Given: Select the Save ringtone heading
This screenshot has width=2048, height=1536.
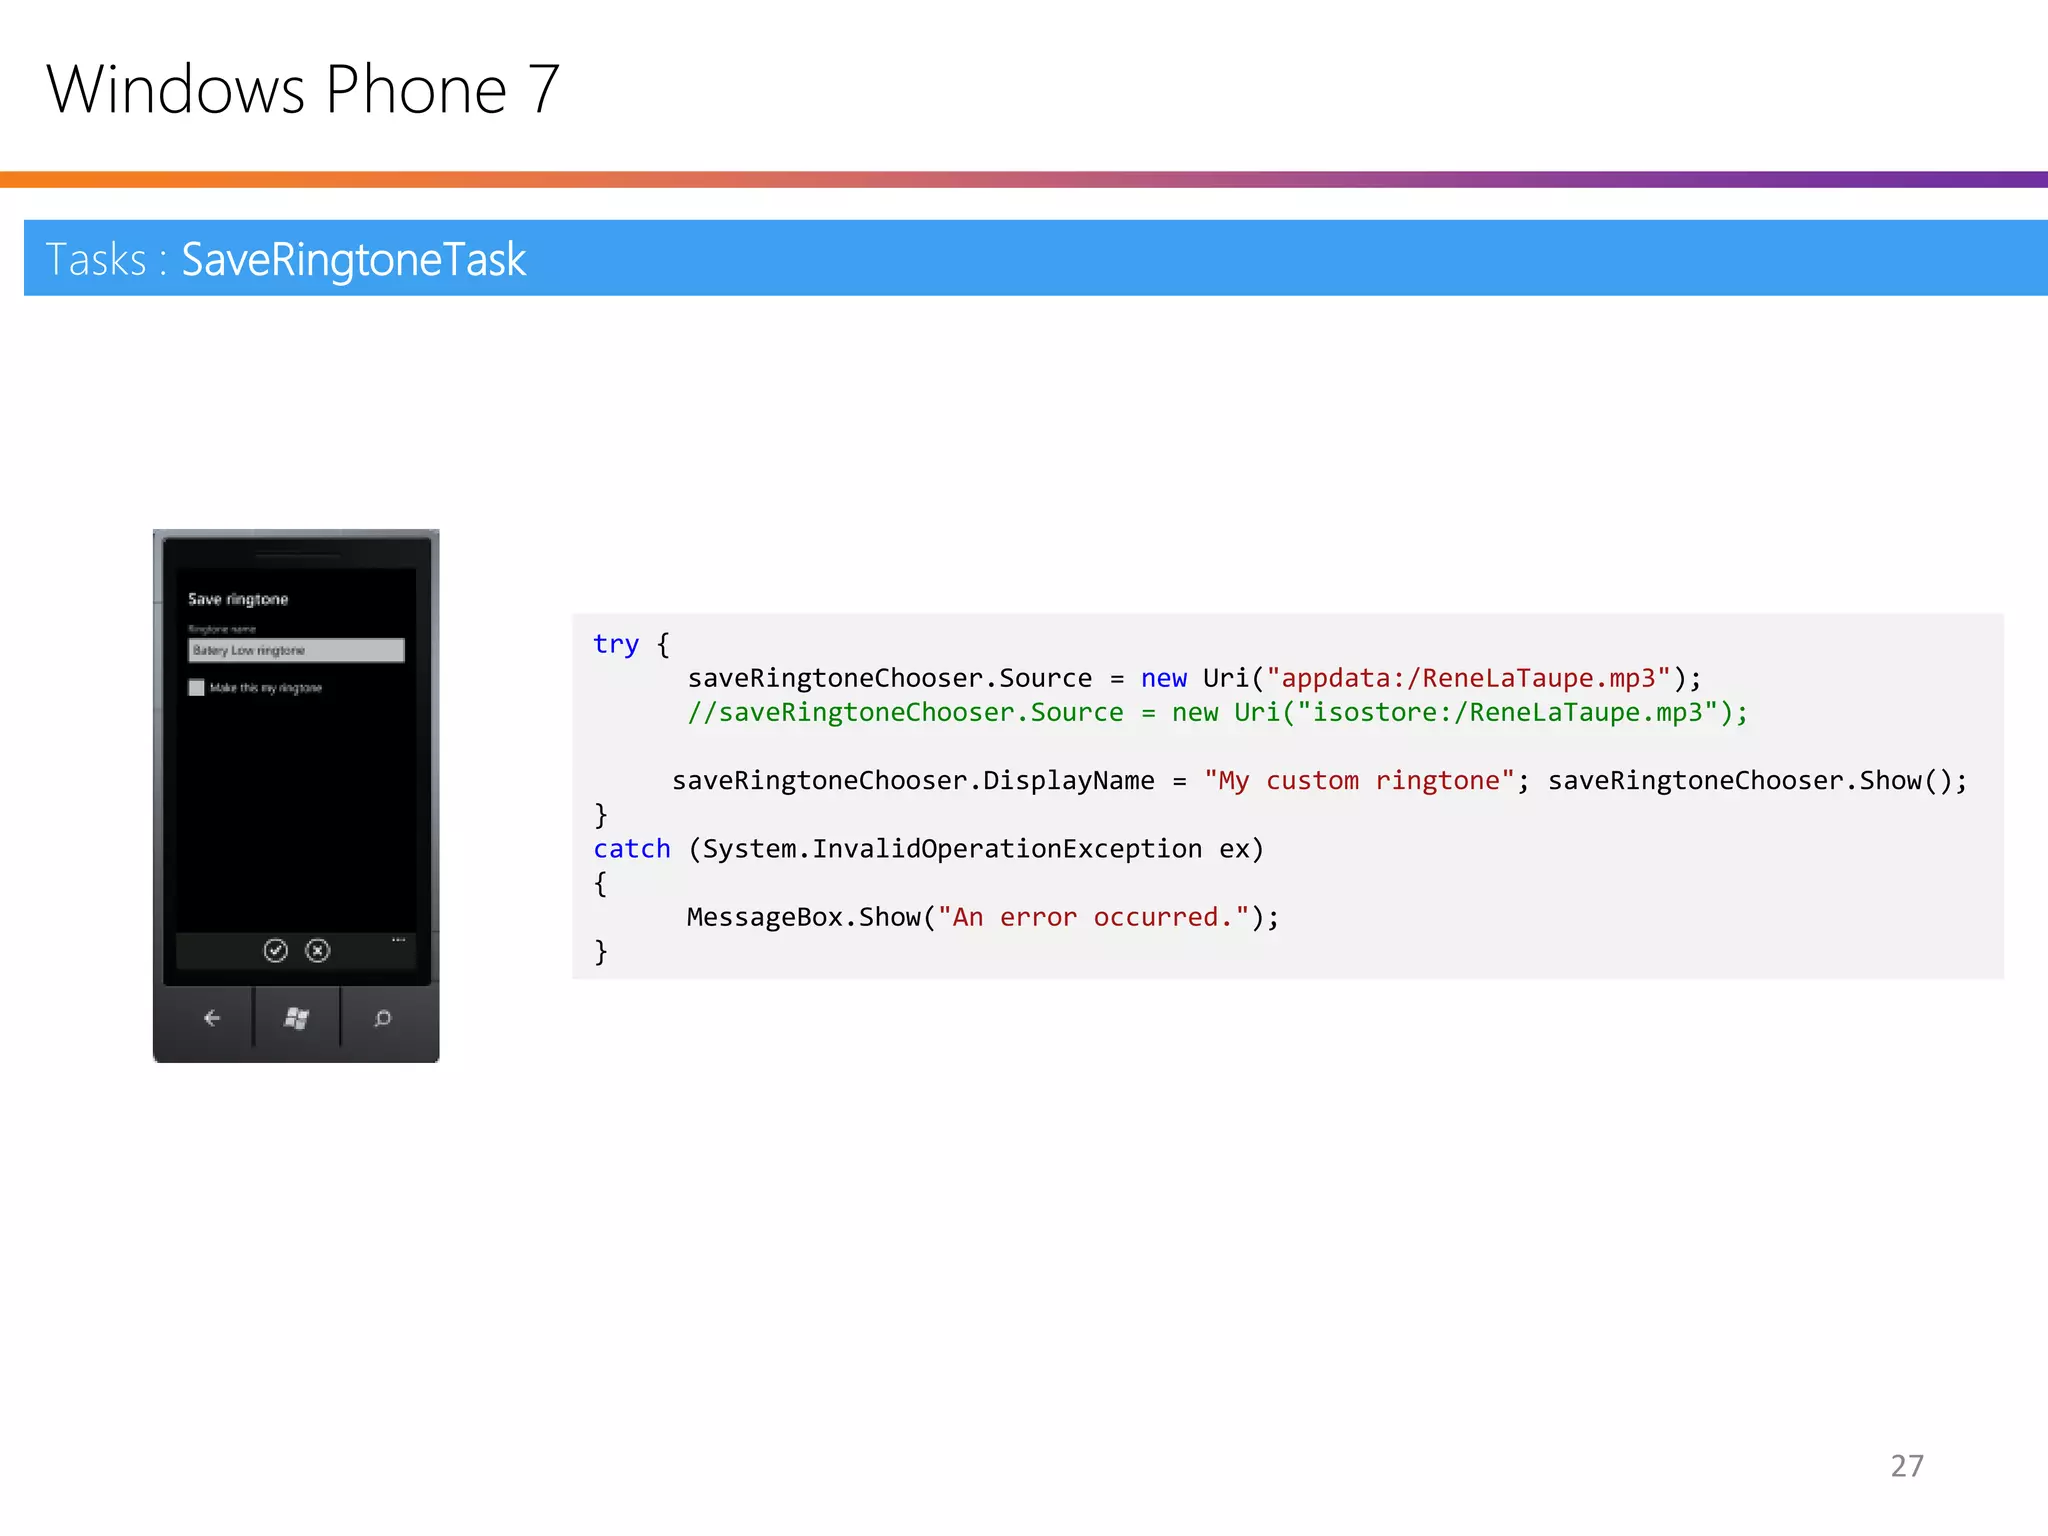Looking at the screenshot, I should [x=238, y=599].
